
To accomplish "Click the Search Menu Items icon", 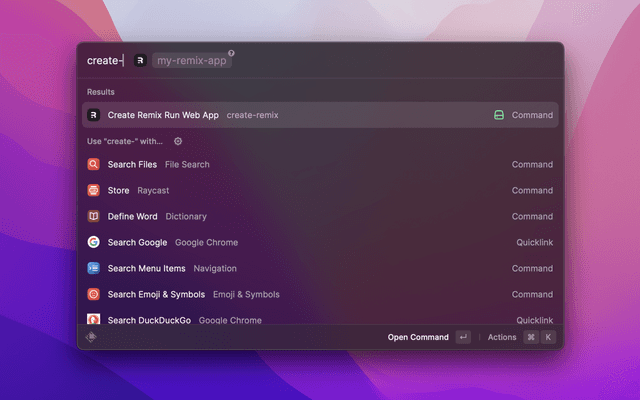I will [93, 269].
